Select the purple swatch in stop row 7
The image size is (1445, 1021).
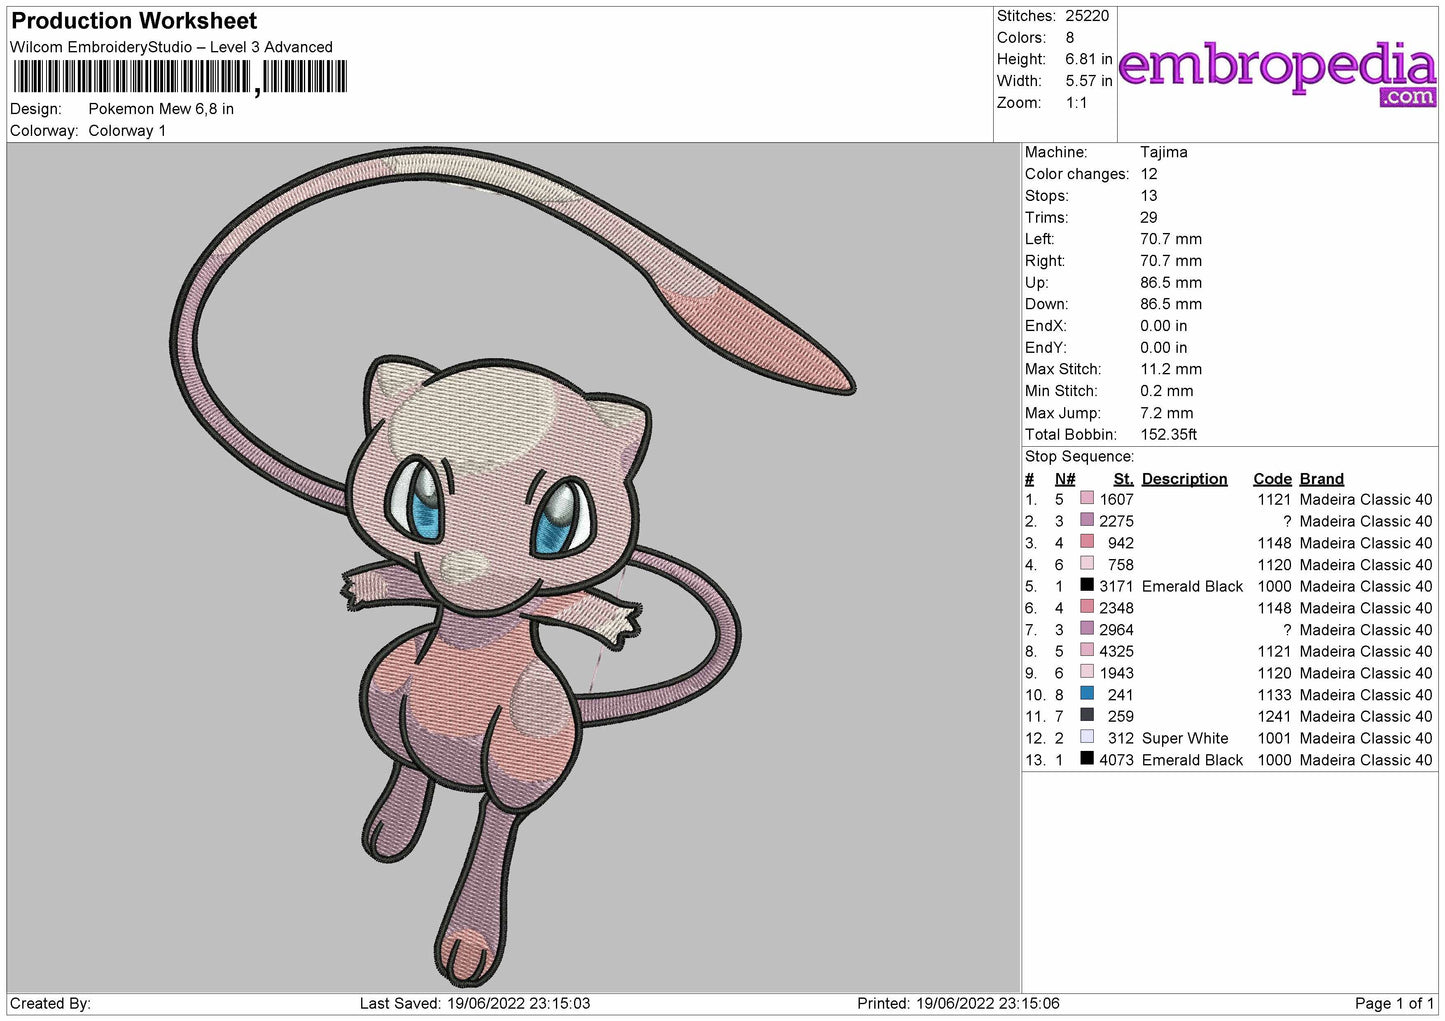coord(1087,628)
